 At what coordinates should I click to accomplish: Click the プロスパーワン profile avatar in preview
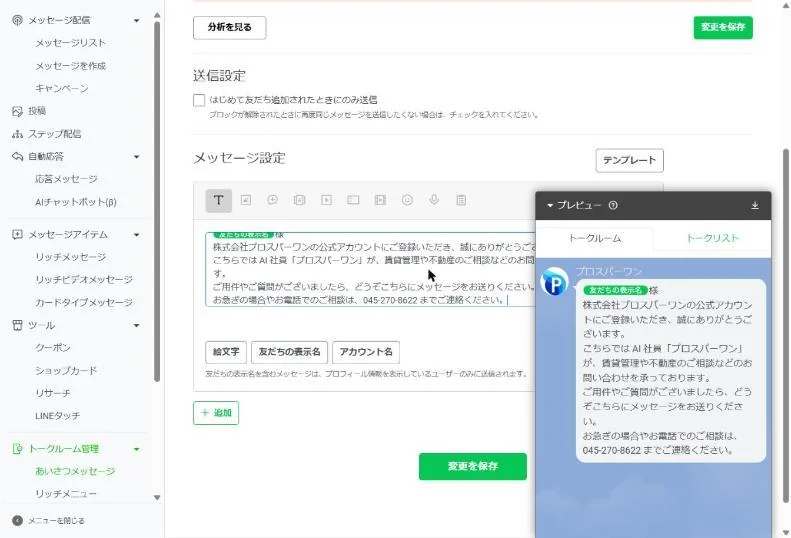coord(554,282)
